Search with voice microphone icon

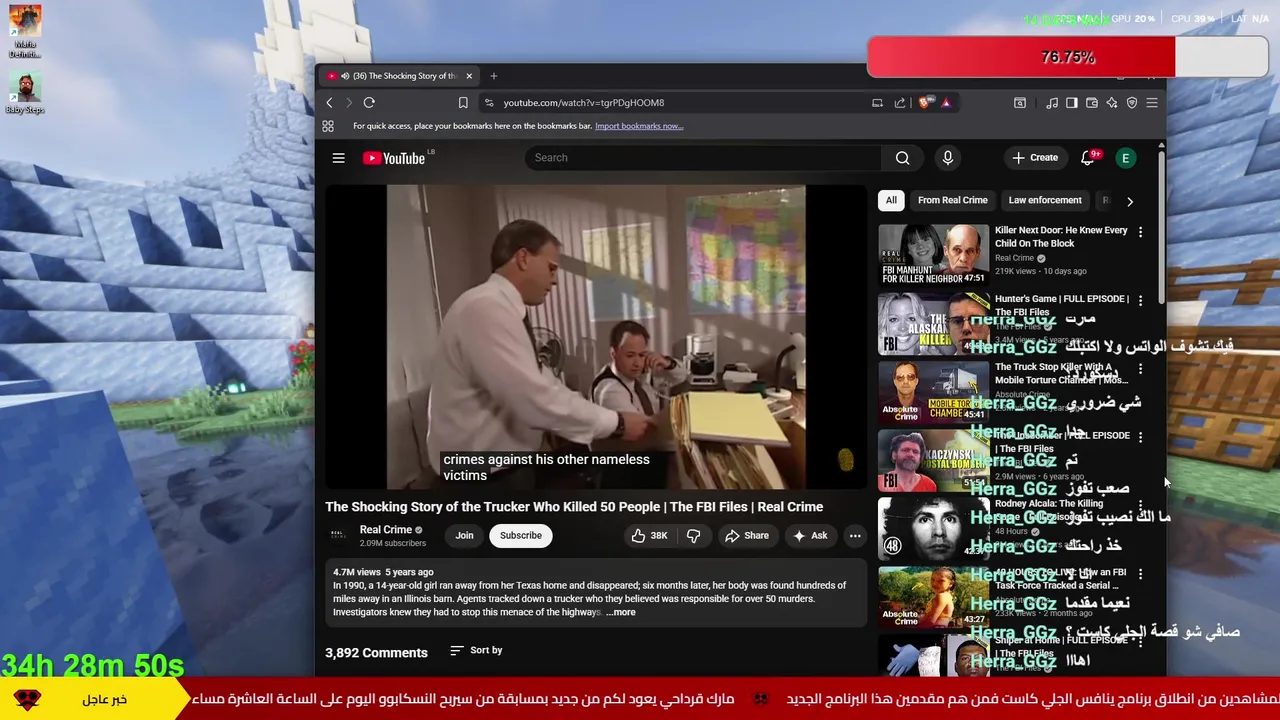click(x=948, y=158)
